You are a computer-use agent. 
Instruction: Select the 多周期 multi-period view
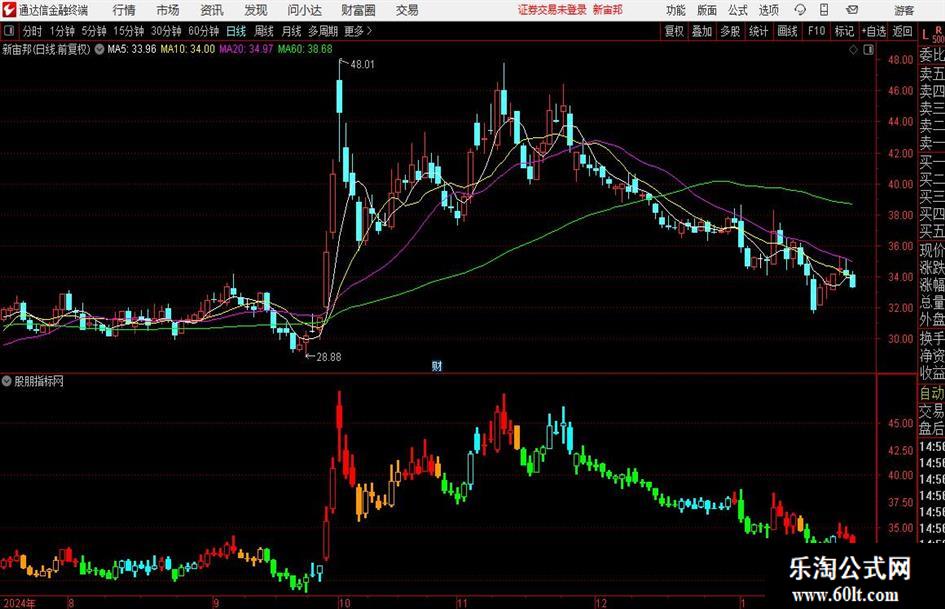(323, 31)
